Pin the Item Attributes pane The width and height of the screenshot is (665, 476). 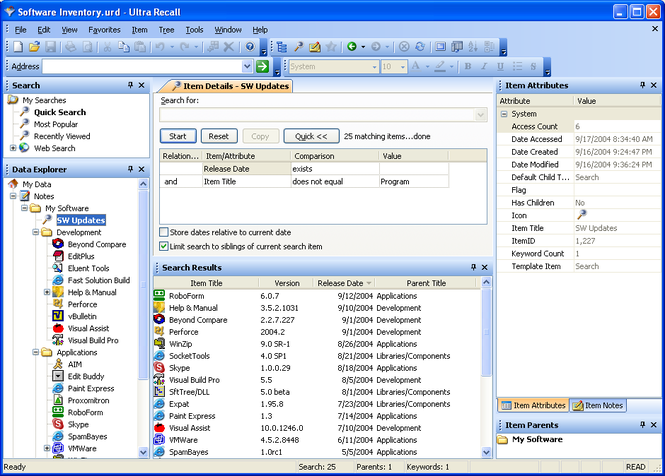click(642, 85)
